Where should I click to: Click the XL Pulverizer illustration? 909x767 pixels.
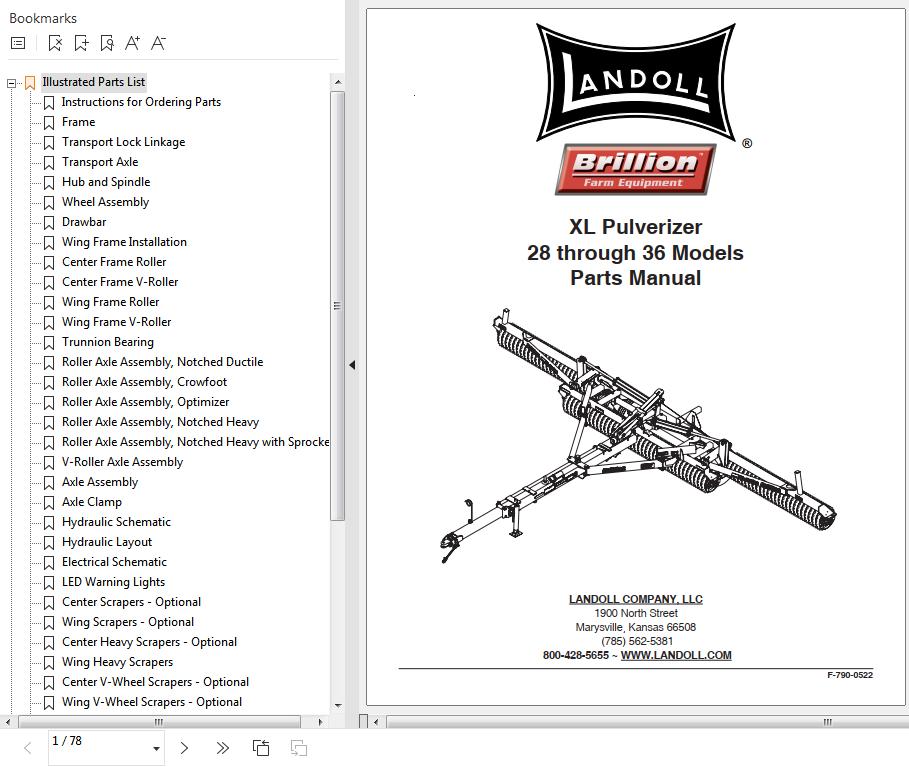coord(637,436)
